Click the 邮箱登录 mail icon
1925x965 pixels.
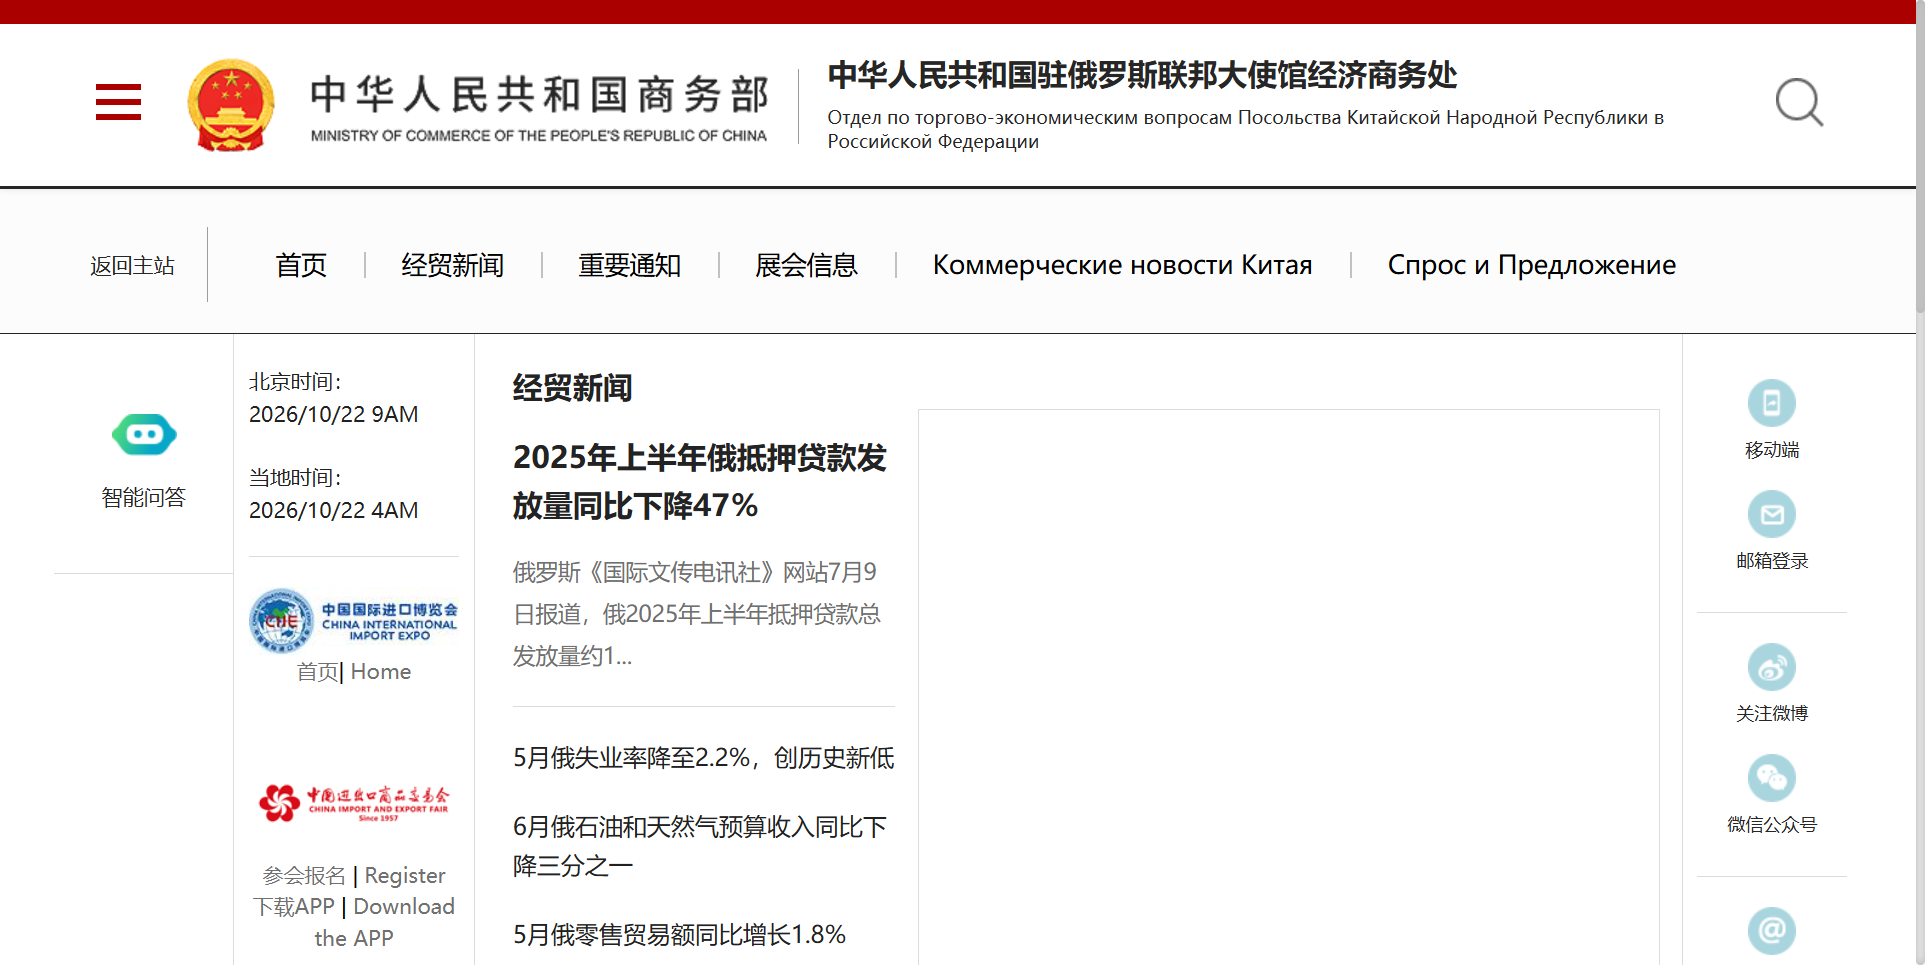tap(1771, 514)
